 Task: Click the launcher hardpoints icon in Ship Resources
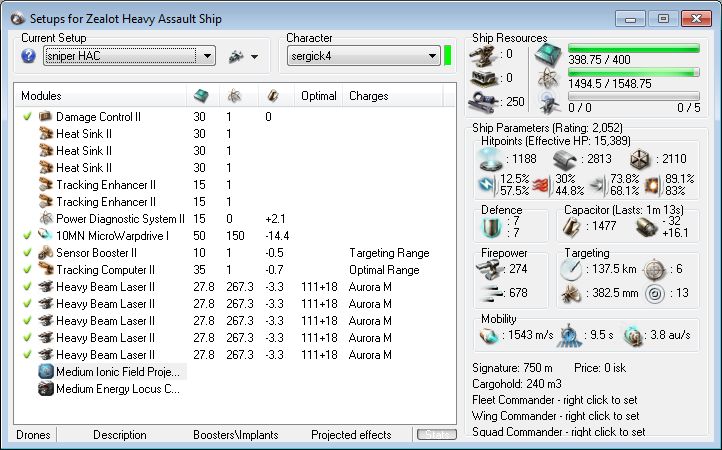click(483, 78)
